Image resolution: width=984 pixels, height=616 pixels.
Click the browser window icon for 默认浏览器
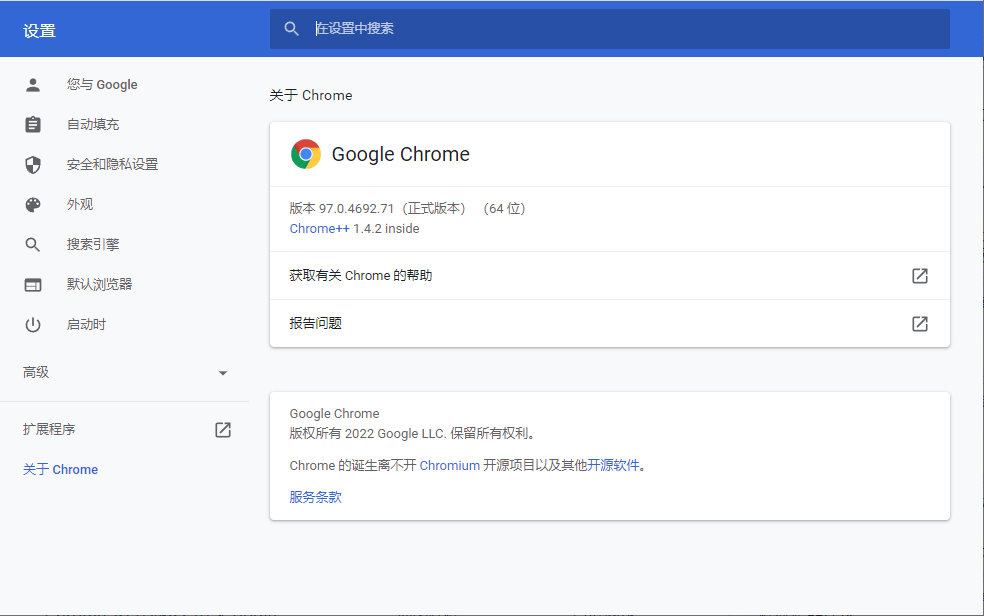[x=33, y=285]
